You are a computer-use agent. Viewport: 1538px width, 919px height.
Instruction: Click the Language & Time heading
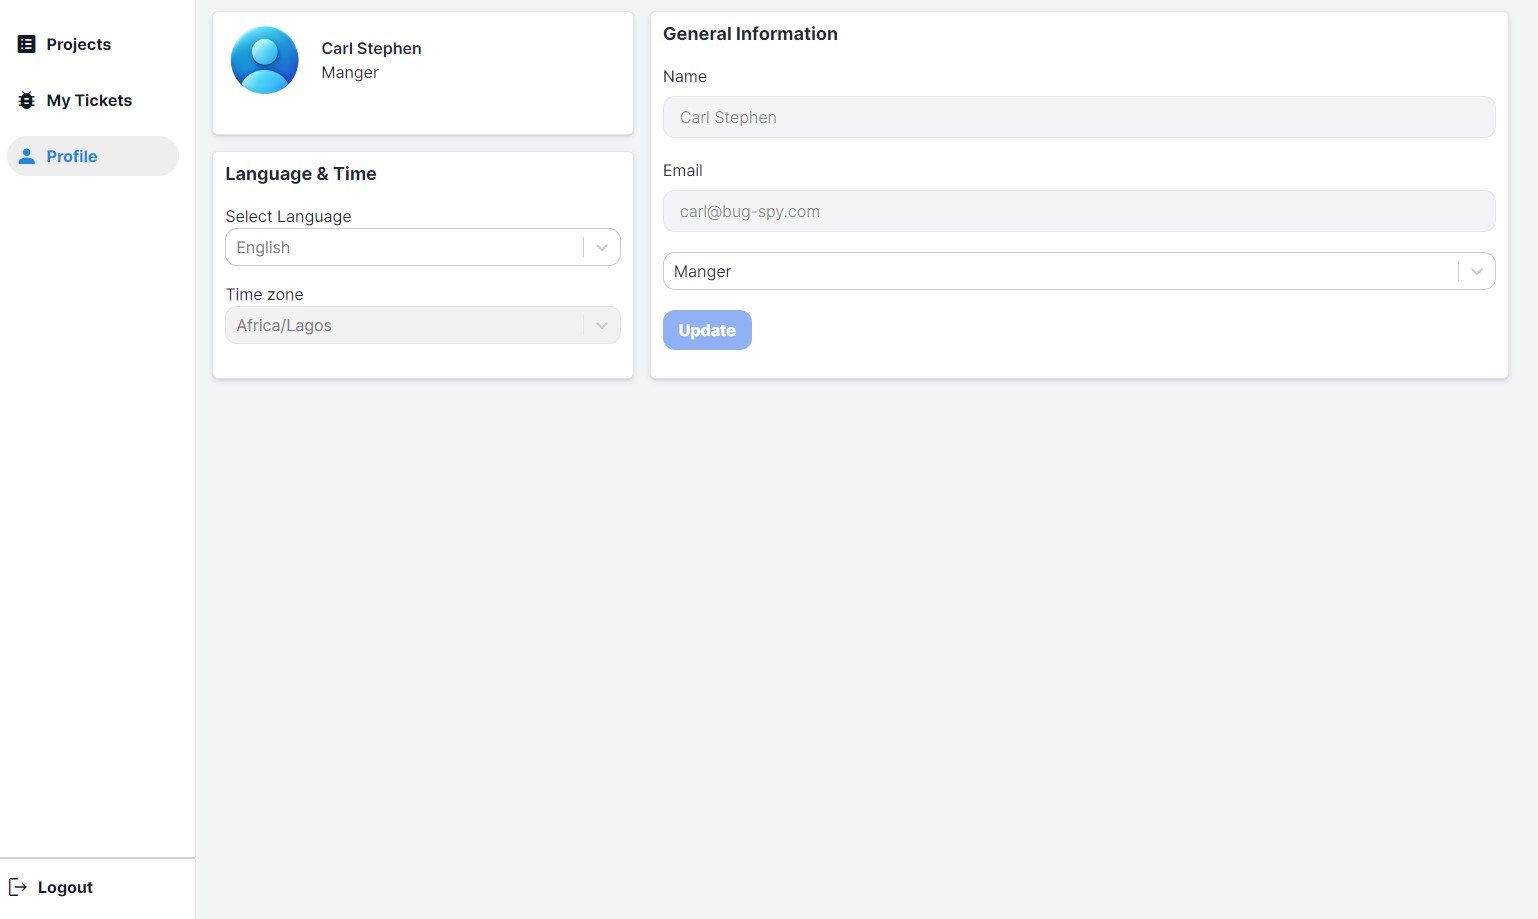pyautogui.click(x=301, y=173)
